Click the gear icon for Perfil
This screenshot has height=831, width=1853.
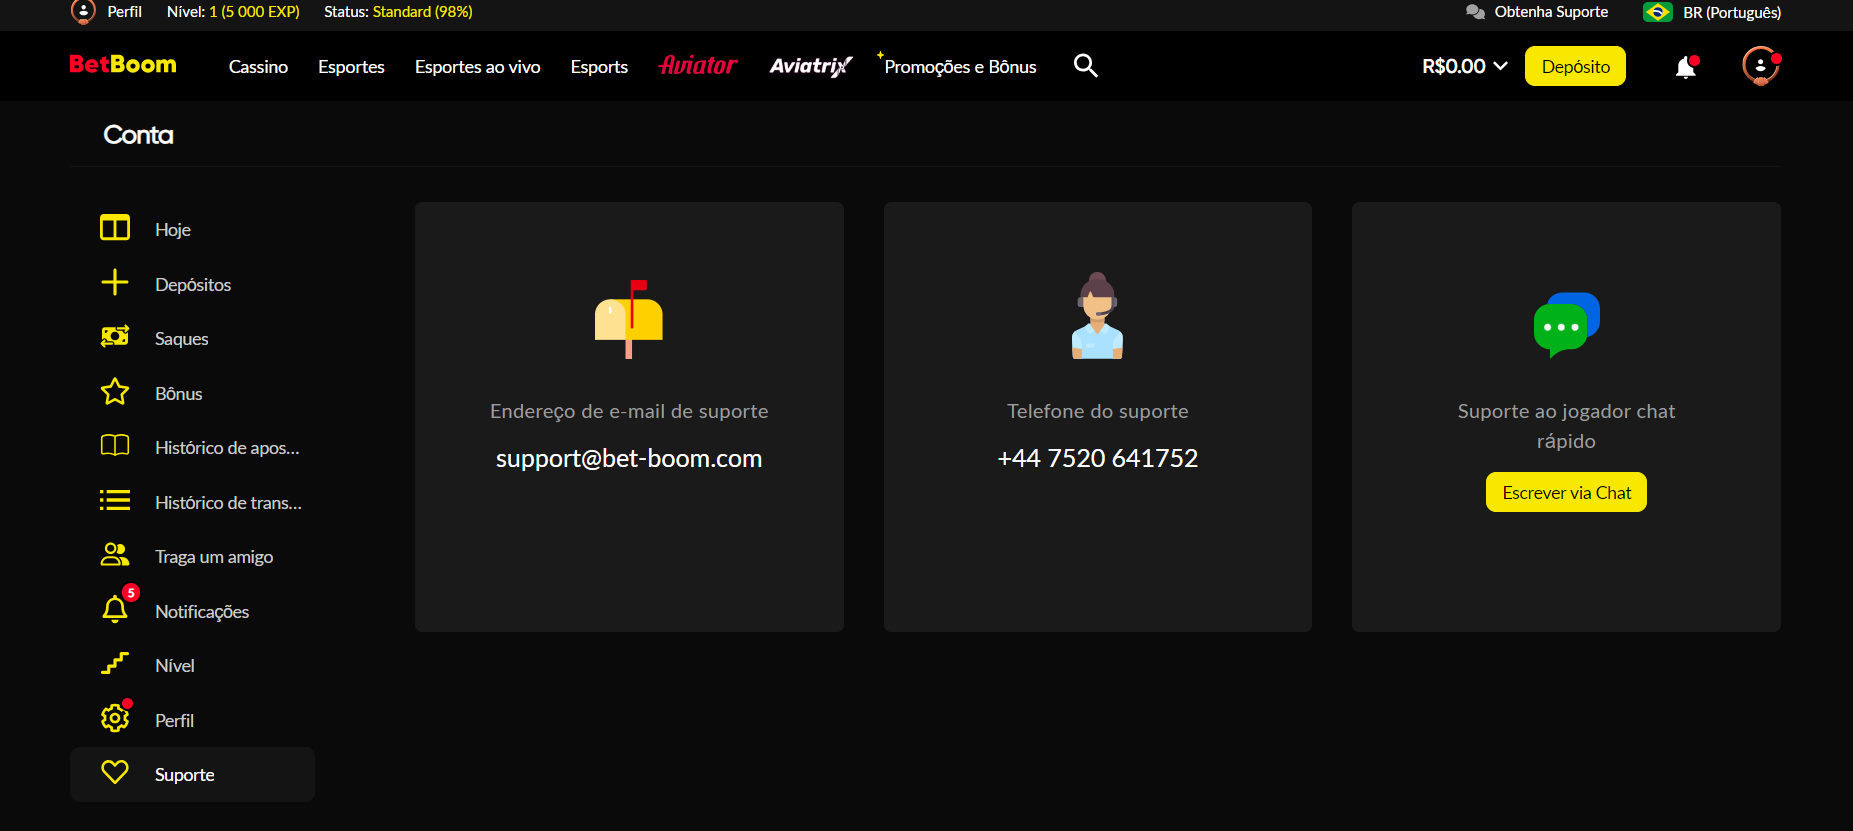[x=116, y=716]
